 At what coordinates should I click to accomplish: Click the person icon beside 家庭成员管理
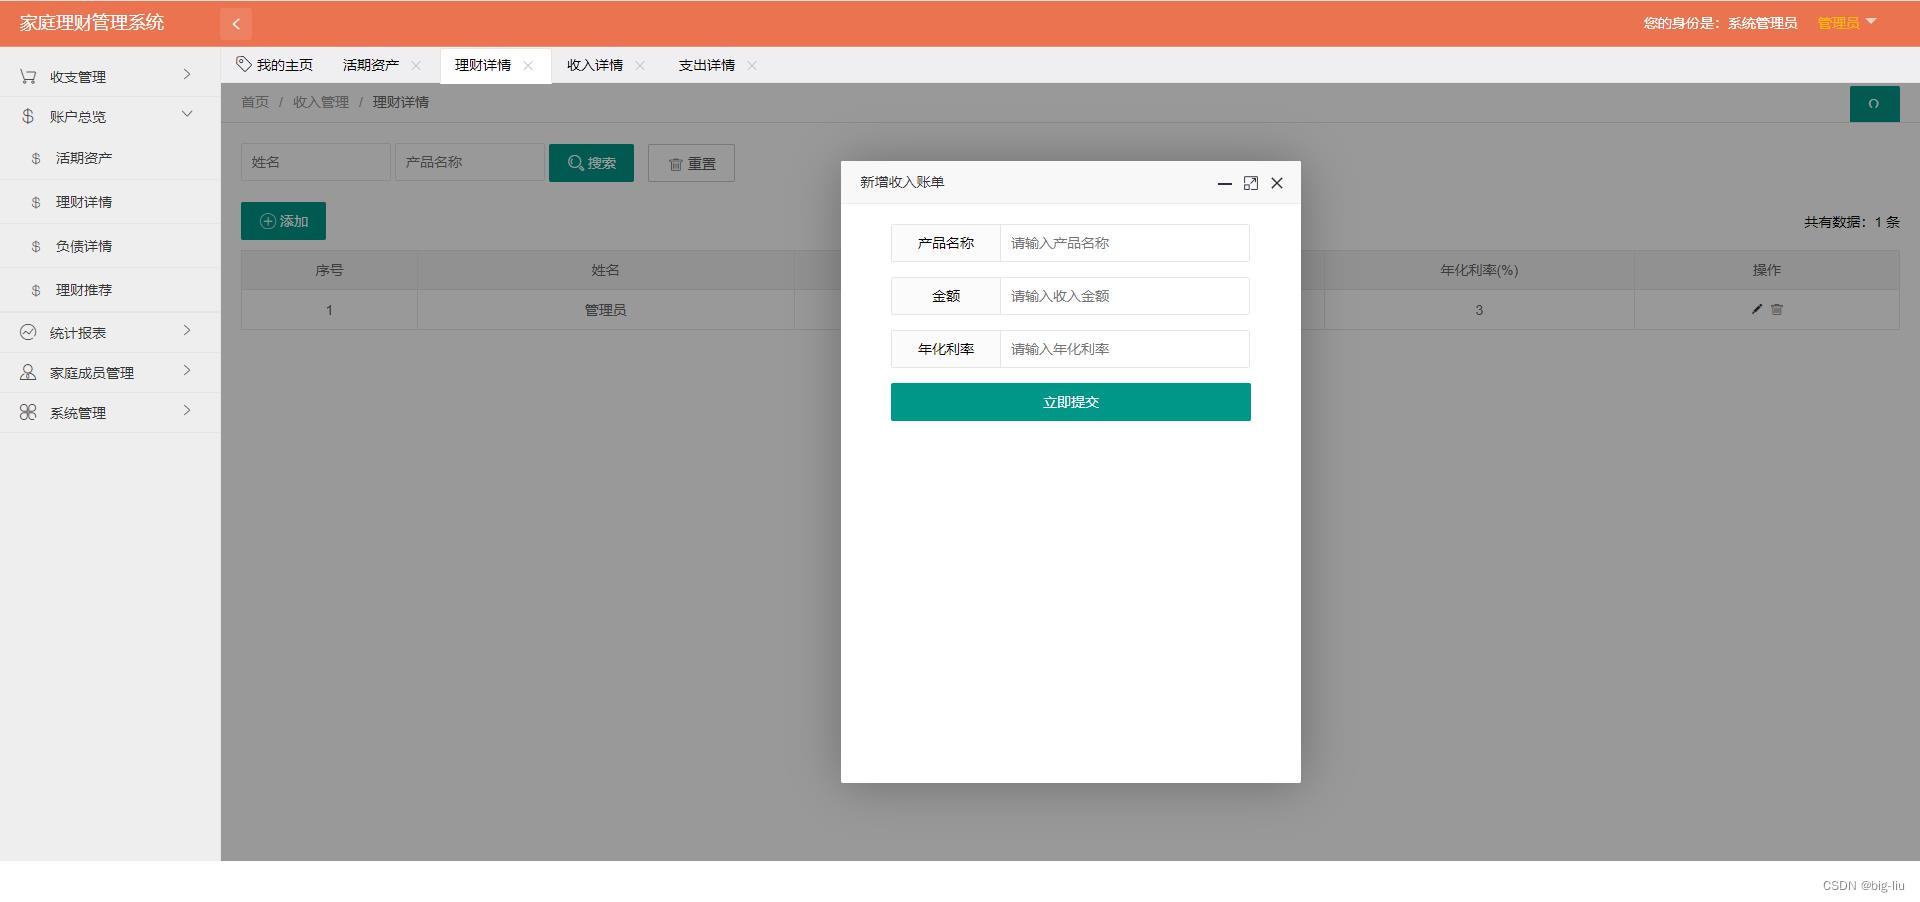click(x=28, y=372)
